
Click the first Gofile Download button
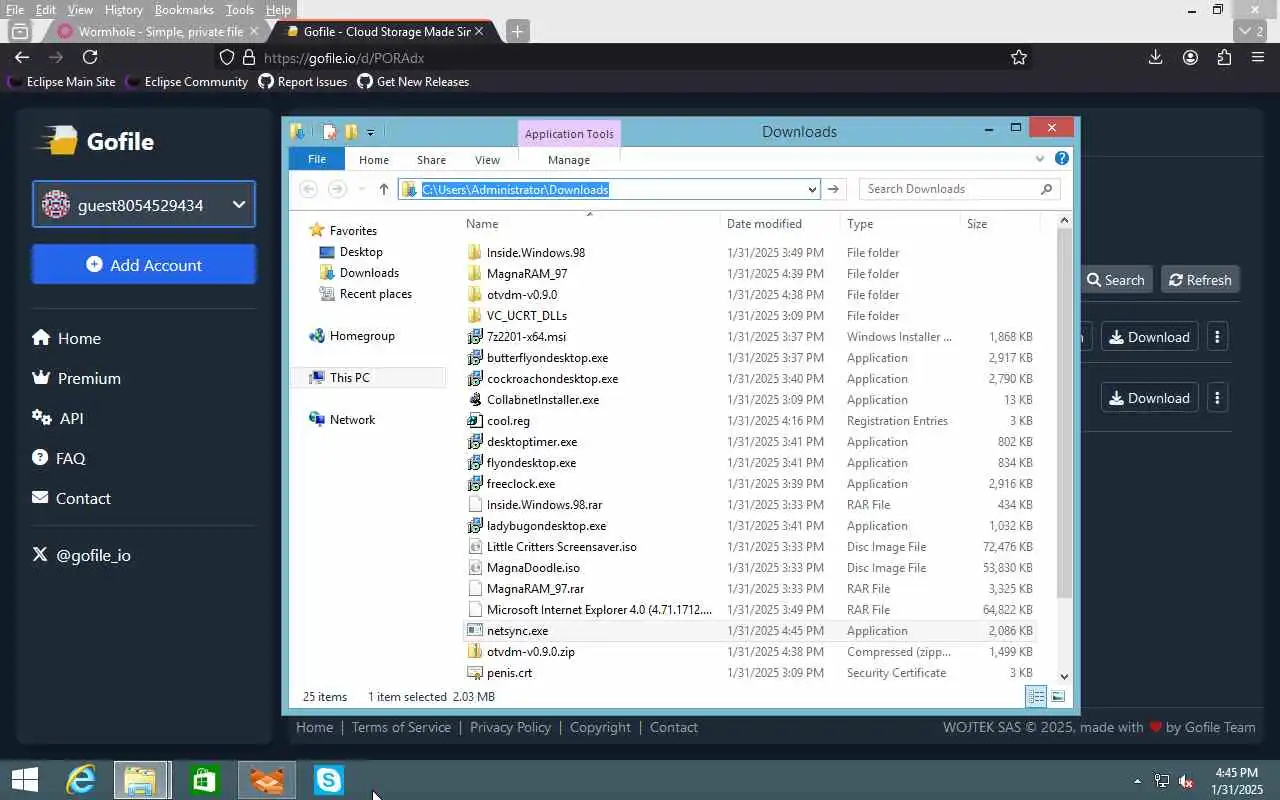pos(1150,337)
